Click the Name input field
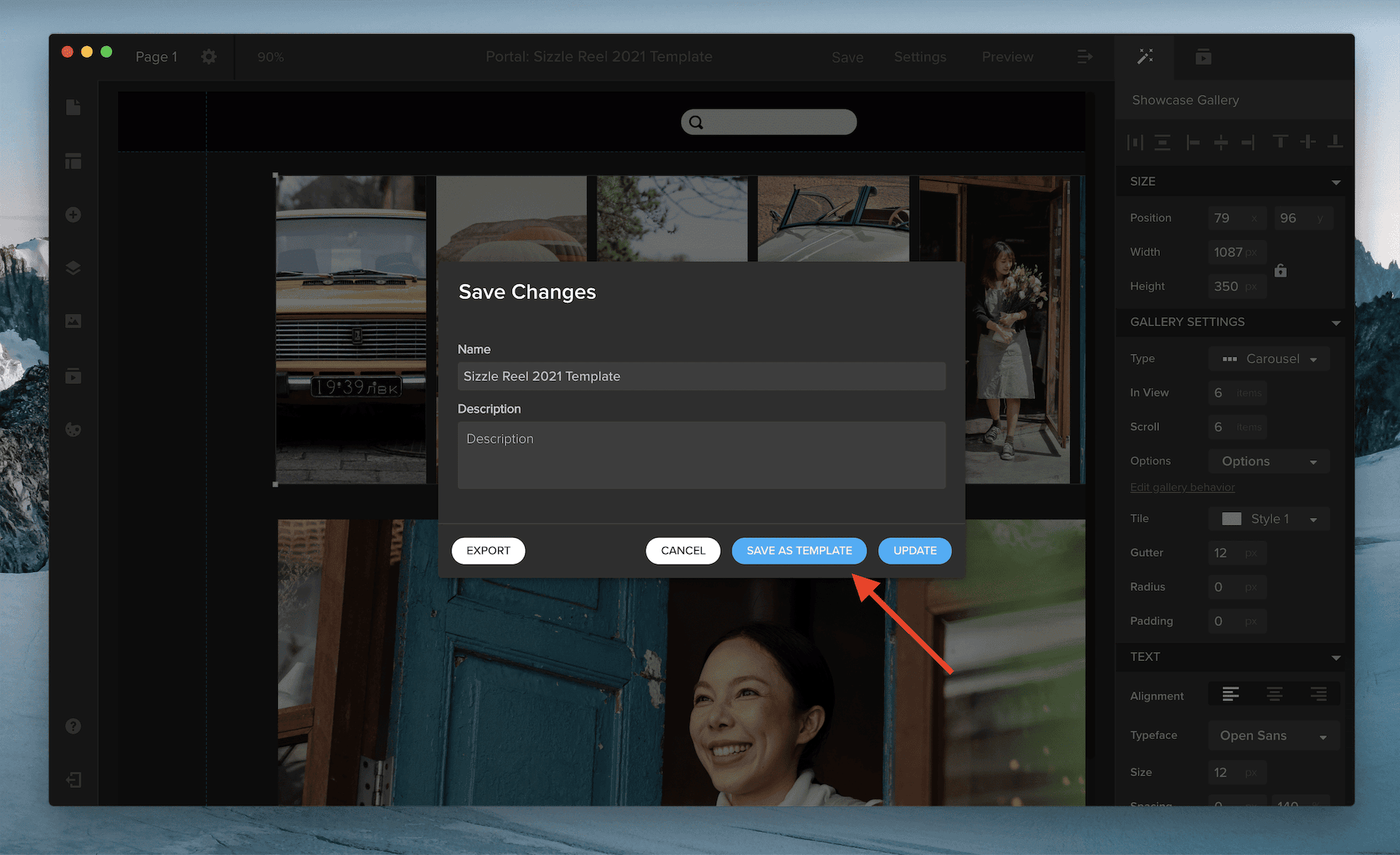Screen dimensions: 1400x855 coord(702,376)
